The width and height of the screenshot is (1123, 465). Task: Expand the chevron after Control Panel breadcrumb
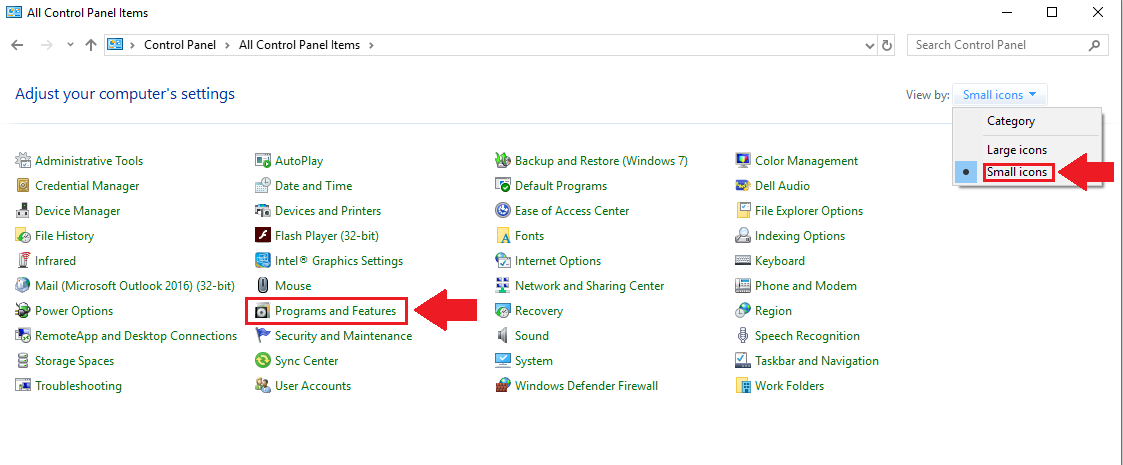227,45
